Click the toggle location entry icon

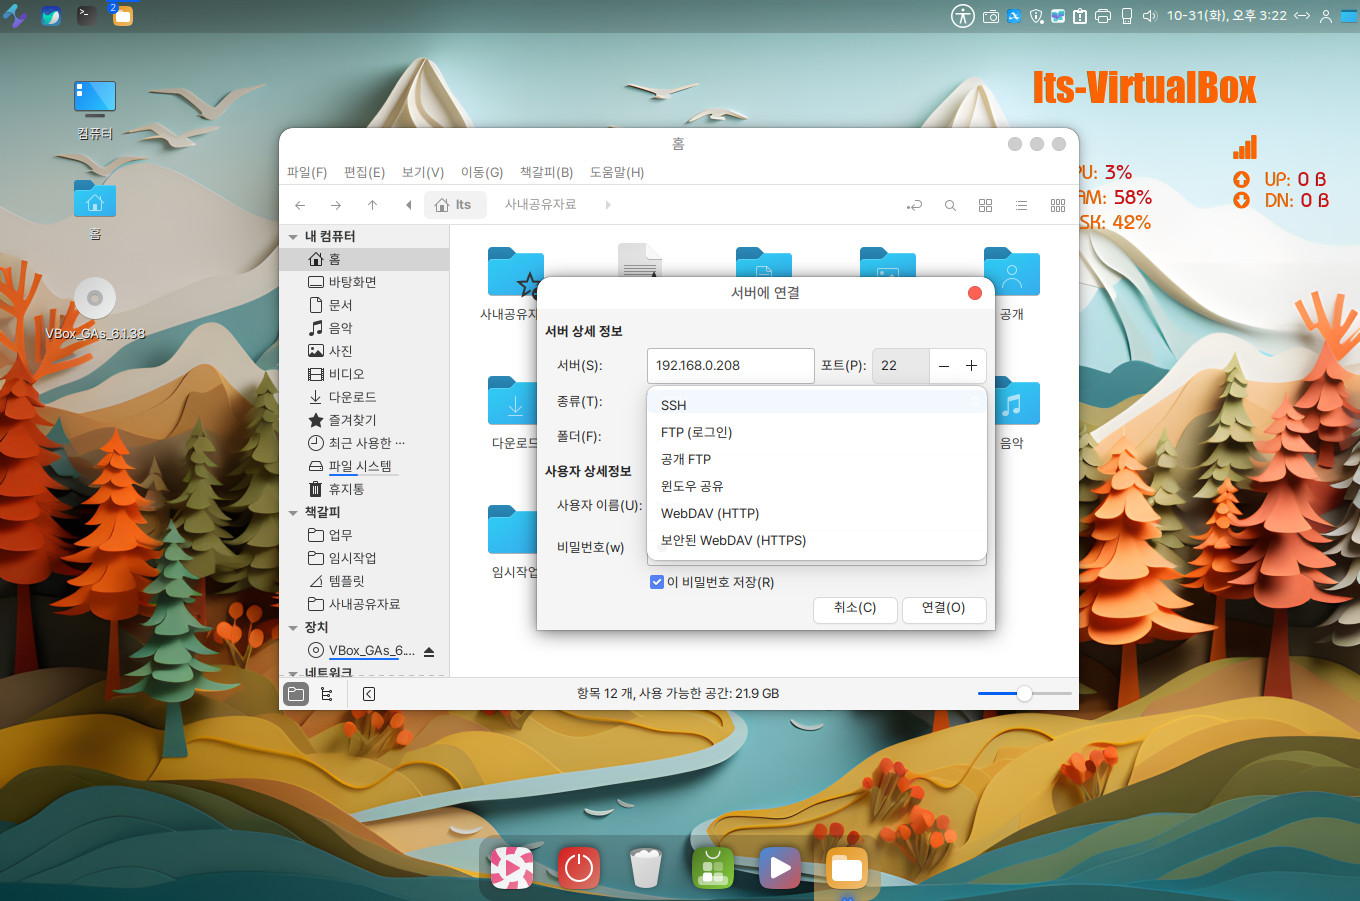[x=914, y=205]
